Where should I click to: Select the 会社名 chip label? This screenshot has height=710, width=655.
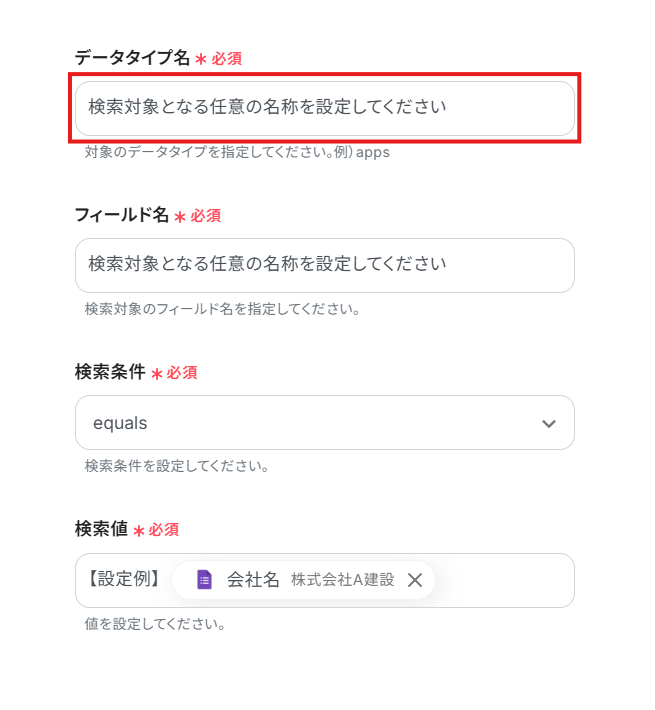point(253,580)
